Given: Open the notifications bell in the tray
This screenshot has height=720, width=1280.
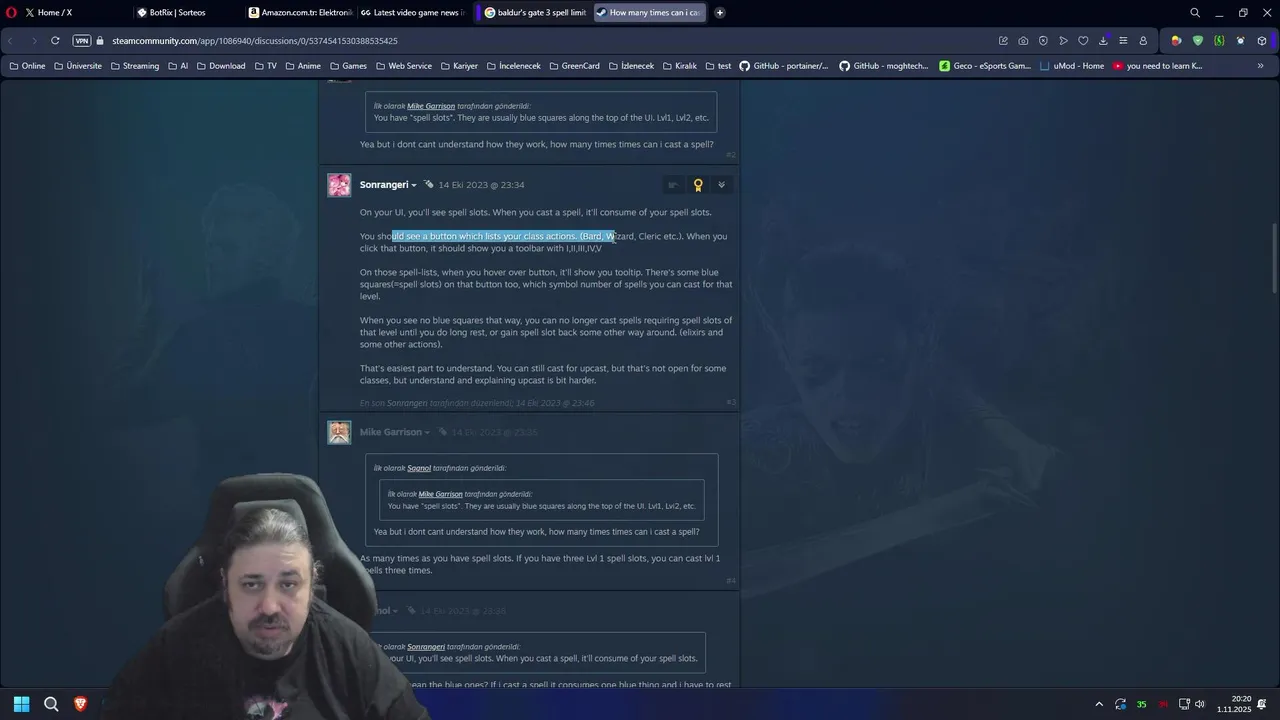Looking at the screenshot, I should point(1264,704).
